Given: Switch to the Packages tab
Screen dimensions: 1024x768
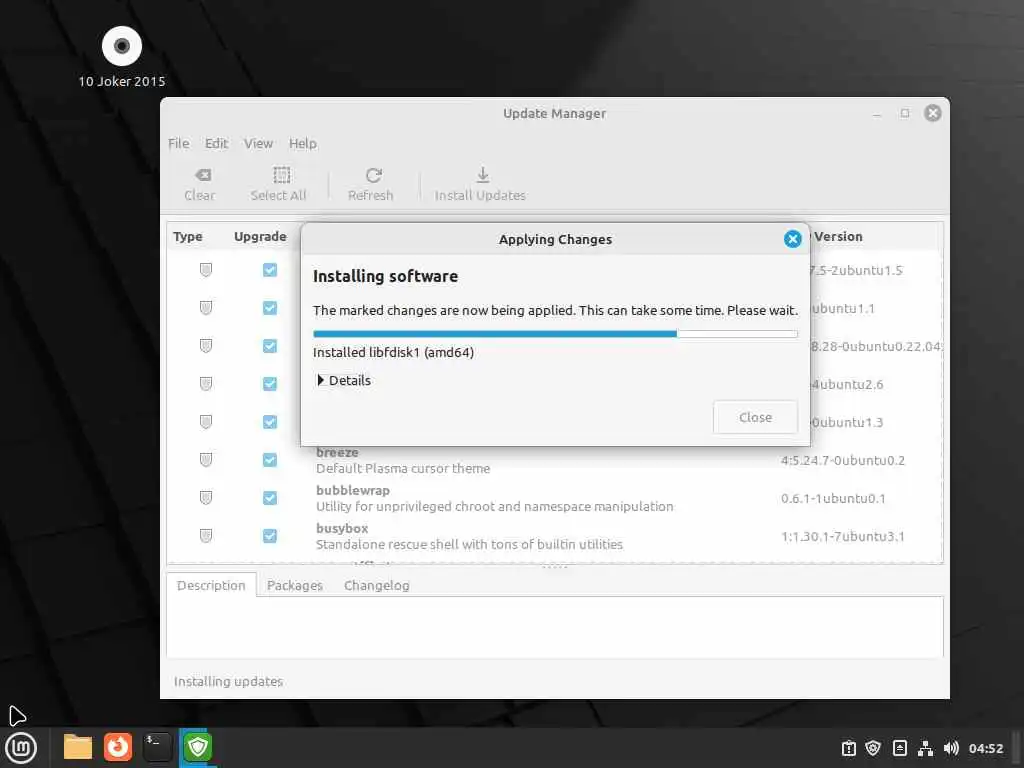Looking at the screenshot, I should point(295,585).
